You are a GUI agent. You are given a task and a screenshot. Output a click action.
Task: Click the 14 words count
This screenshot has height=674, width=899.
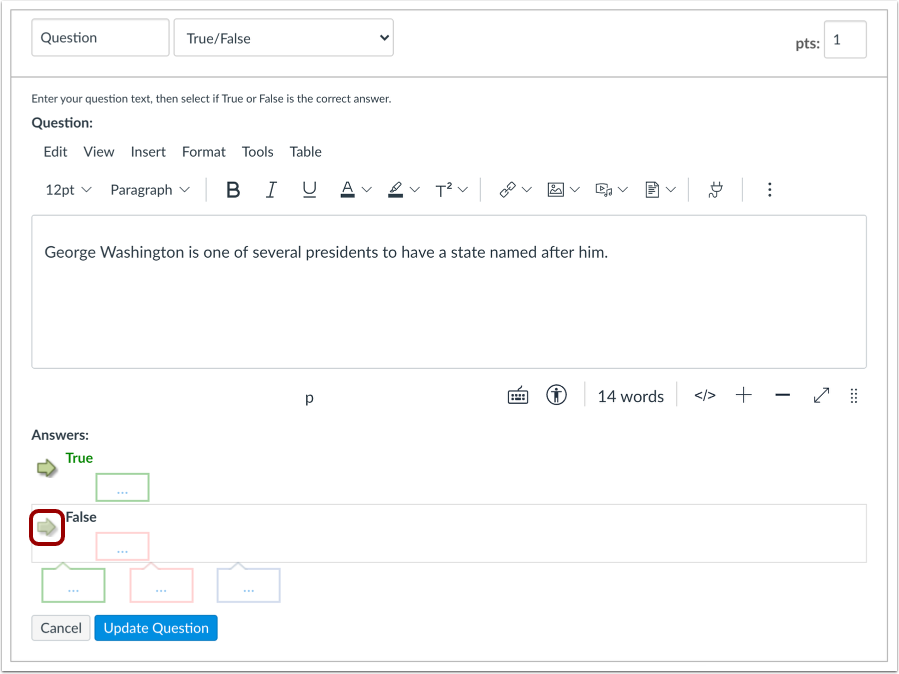click(x=631, y=396)
